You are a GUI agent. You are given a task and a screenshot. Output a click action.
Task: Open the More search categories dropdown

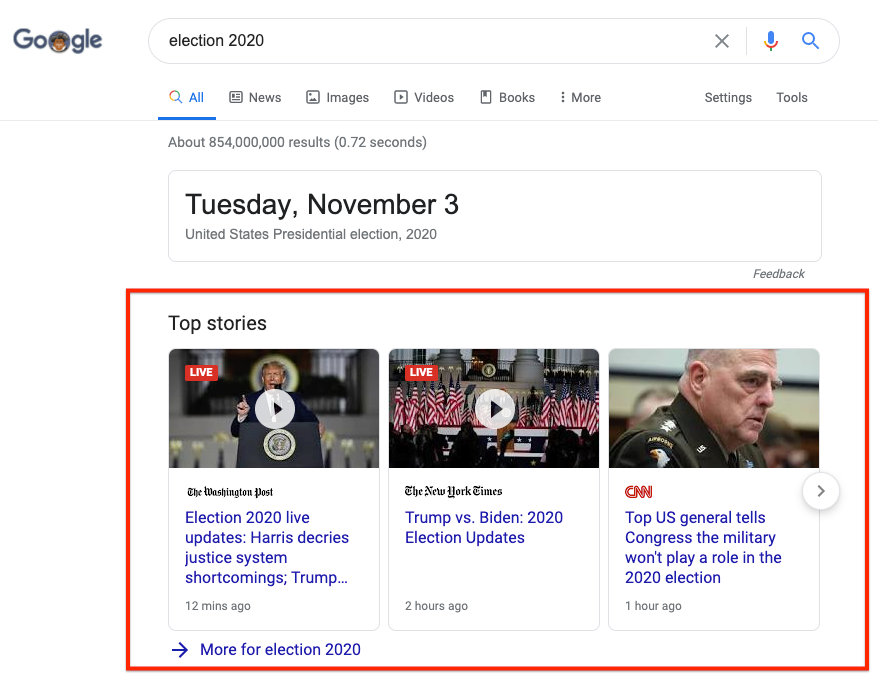click(x=580, y=97)
